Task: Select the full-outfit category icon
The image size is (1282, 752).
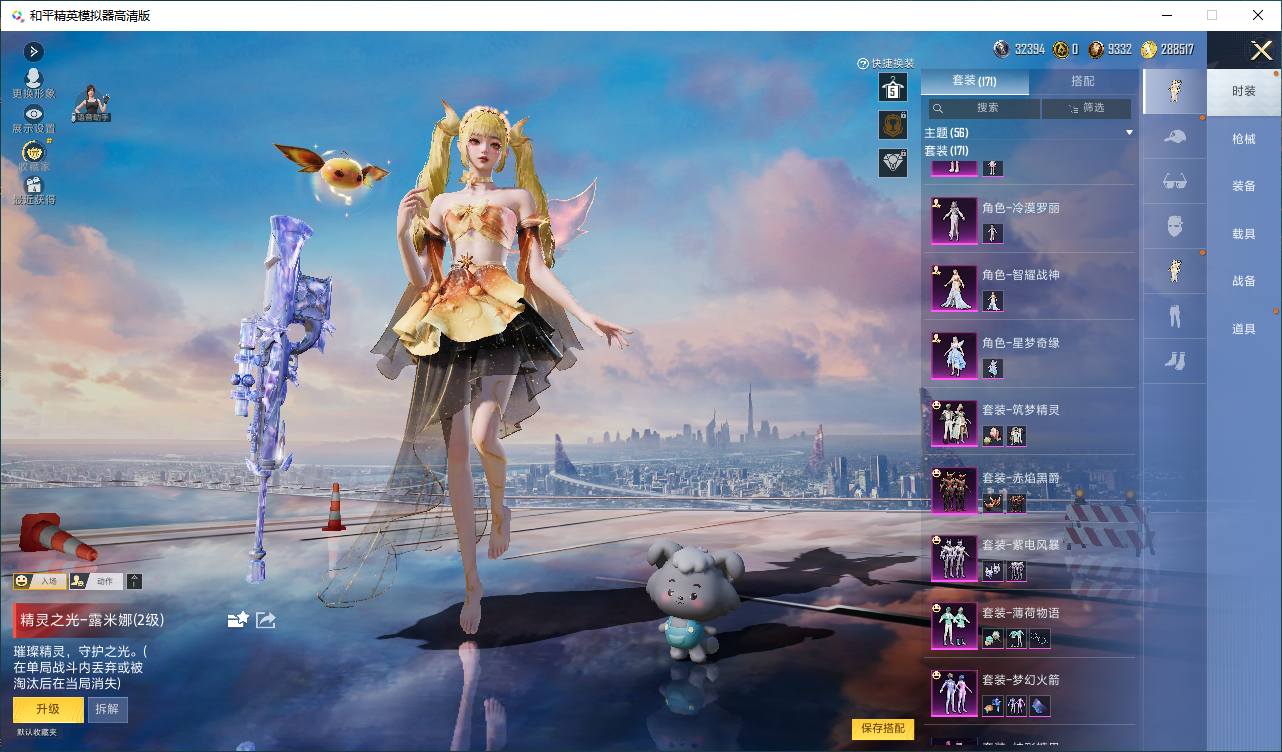Action: click(1174, 91)
